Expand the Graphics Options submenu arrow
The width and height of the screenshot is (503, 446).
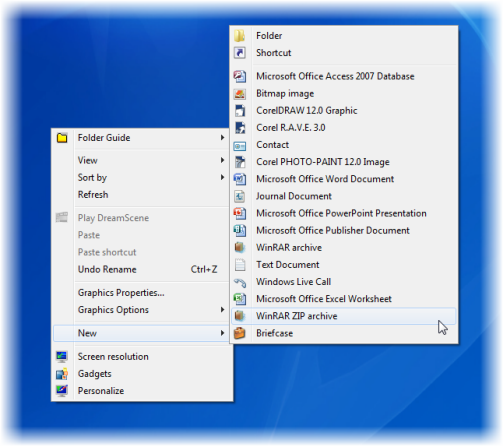[222, 309]
